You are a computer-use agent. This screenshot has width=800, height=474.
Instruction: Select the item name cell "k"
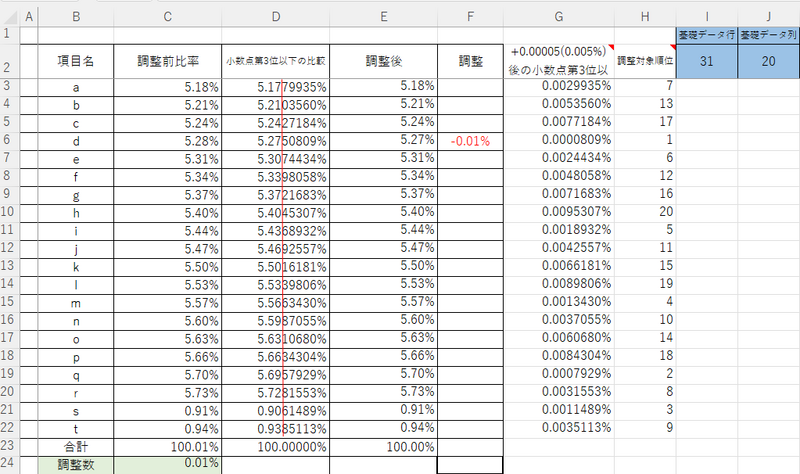click(x=76, y=267)
